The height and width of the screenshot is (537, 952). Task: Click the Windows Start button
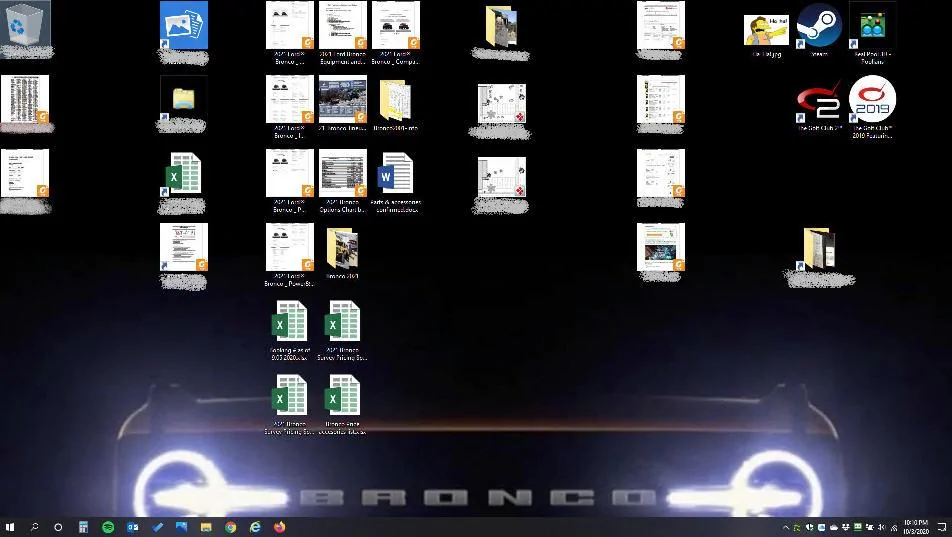click(x=9, y=527)
